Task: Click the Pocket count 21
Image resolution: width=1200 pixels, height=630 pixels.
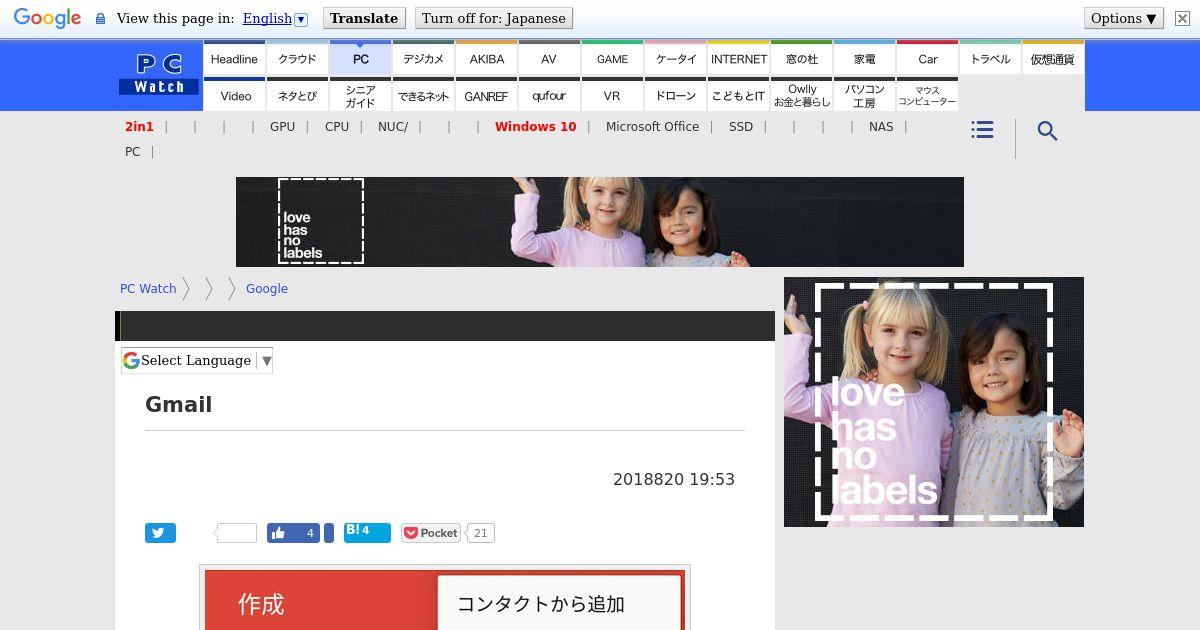Action: point(480,533)
